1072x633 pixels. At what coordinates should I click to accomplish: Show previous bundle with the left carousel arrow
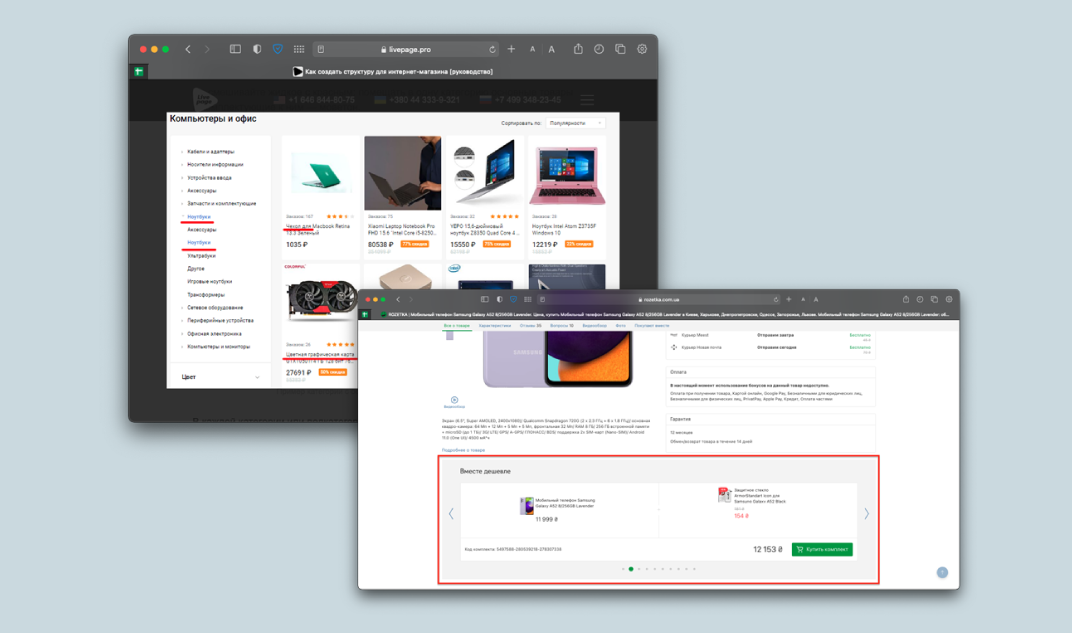coord(451,514)
